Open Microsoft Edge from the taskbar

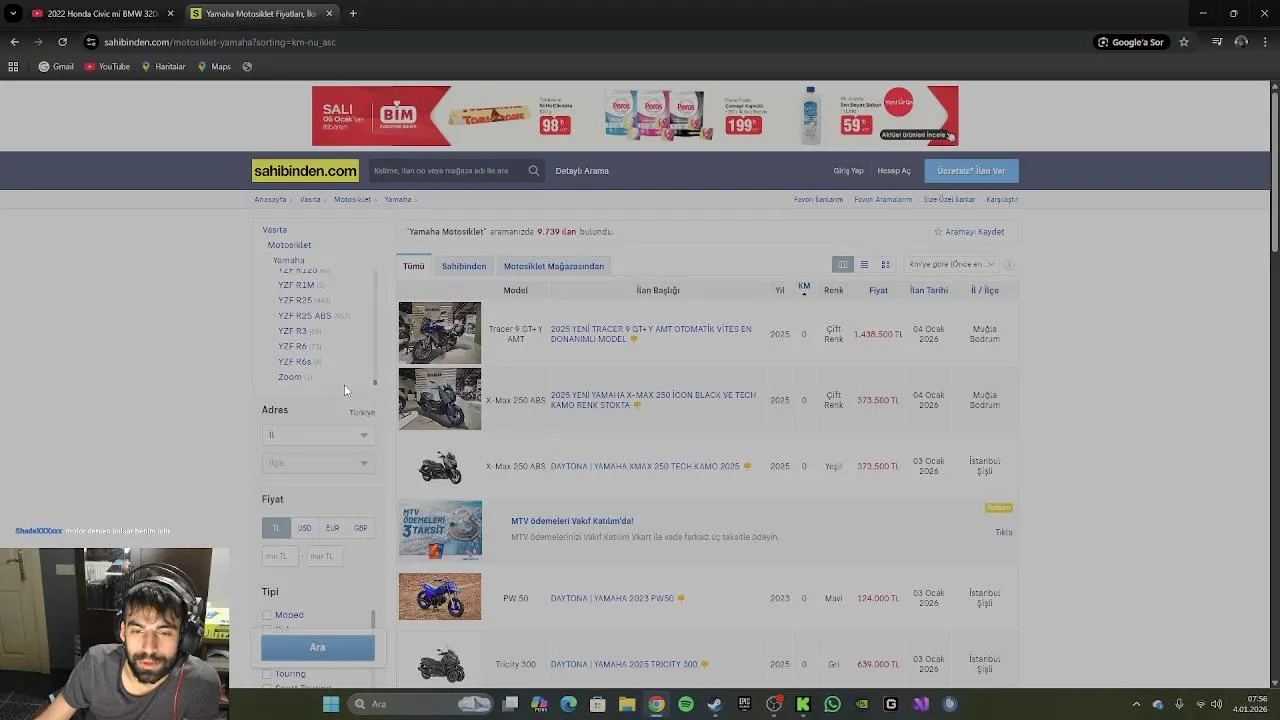[569, 704]
